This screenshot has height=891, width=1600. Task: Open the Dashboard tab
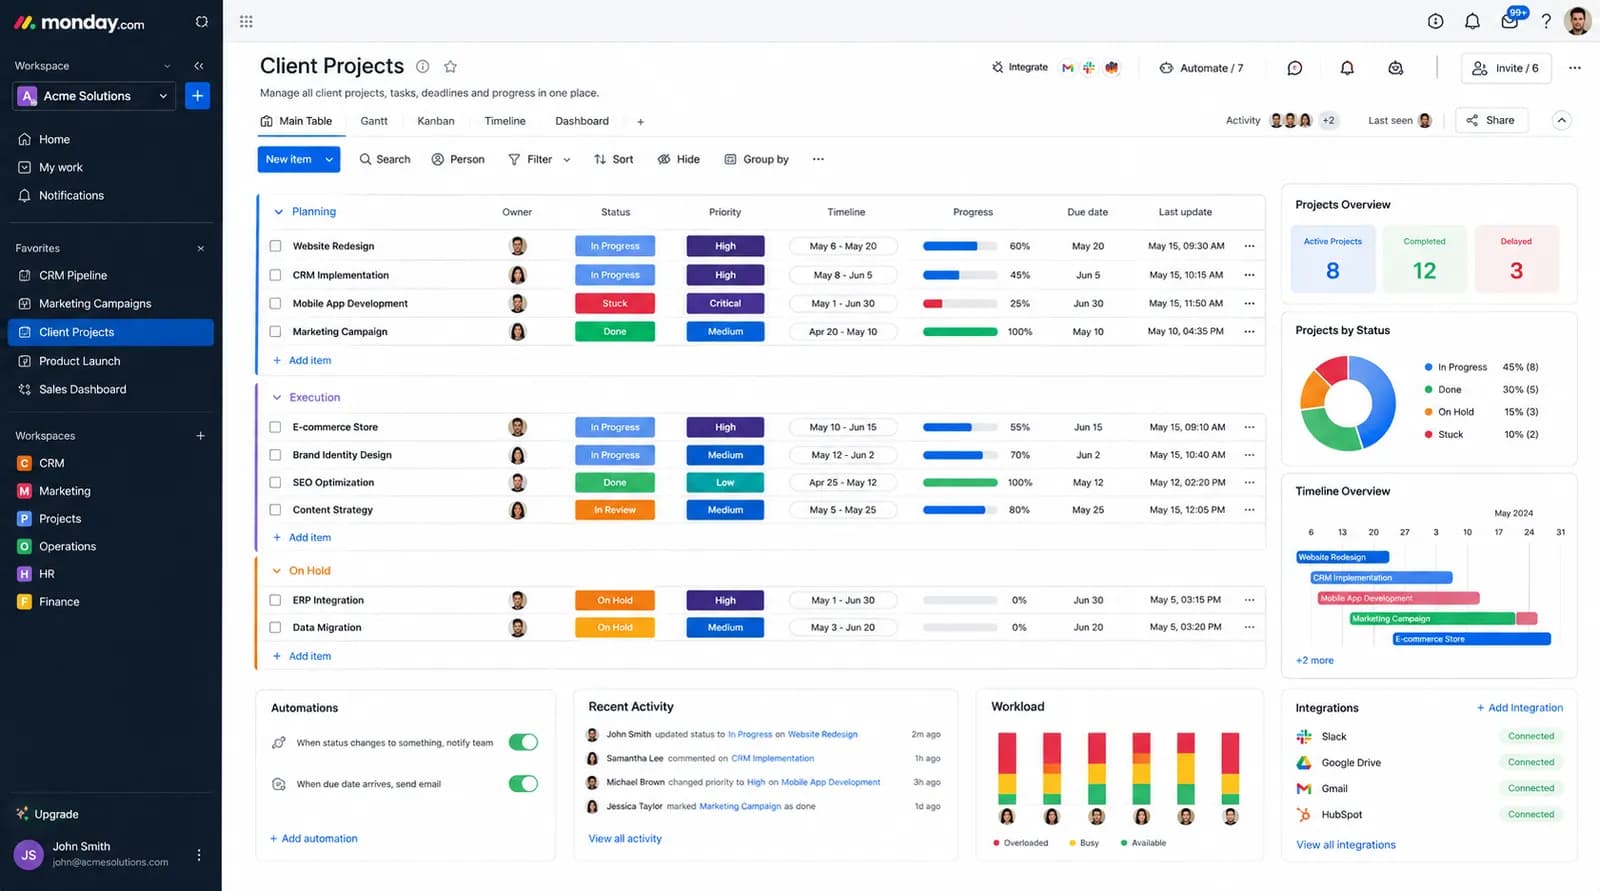tap(582, 121)
